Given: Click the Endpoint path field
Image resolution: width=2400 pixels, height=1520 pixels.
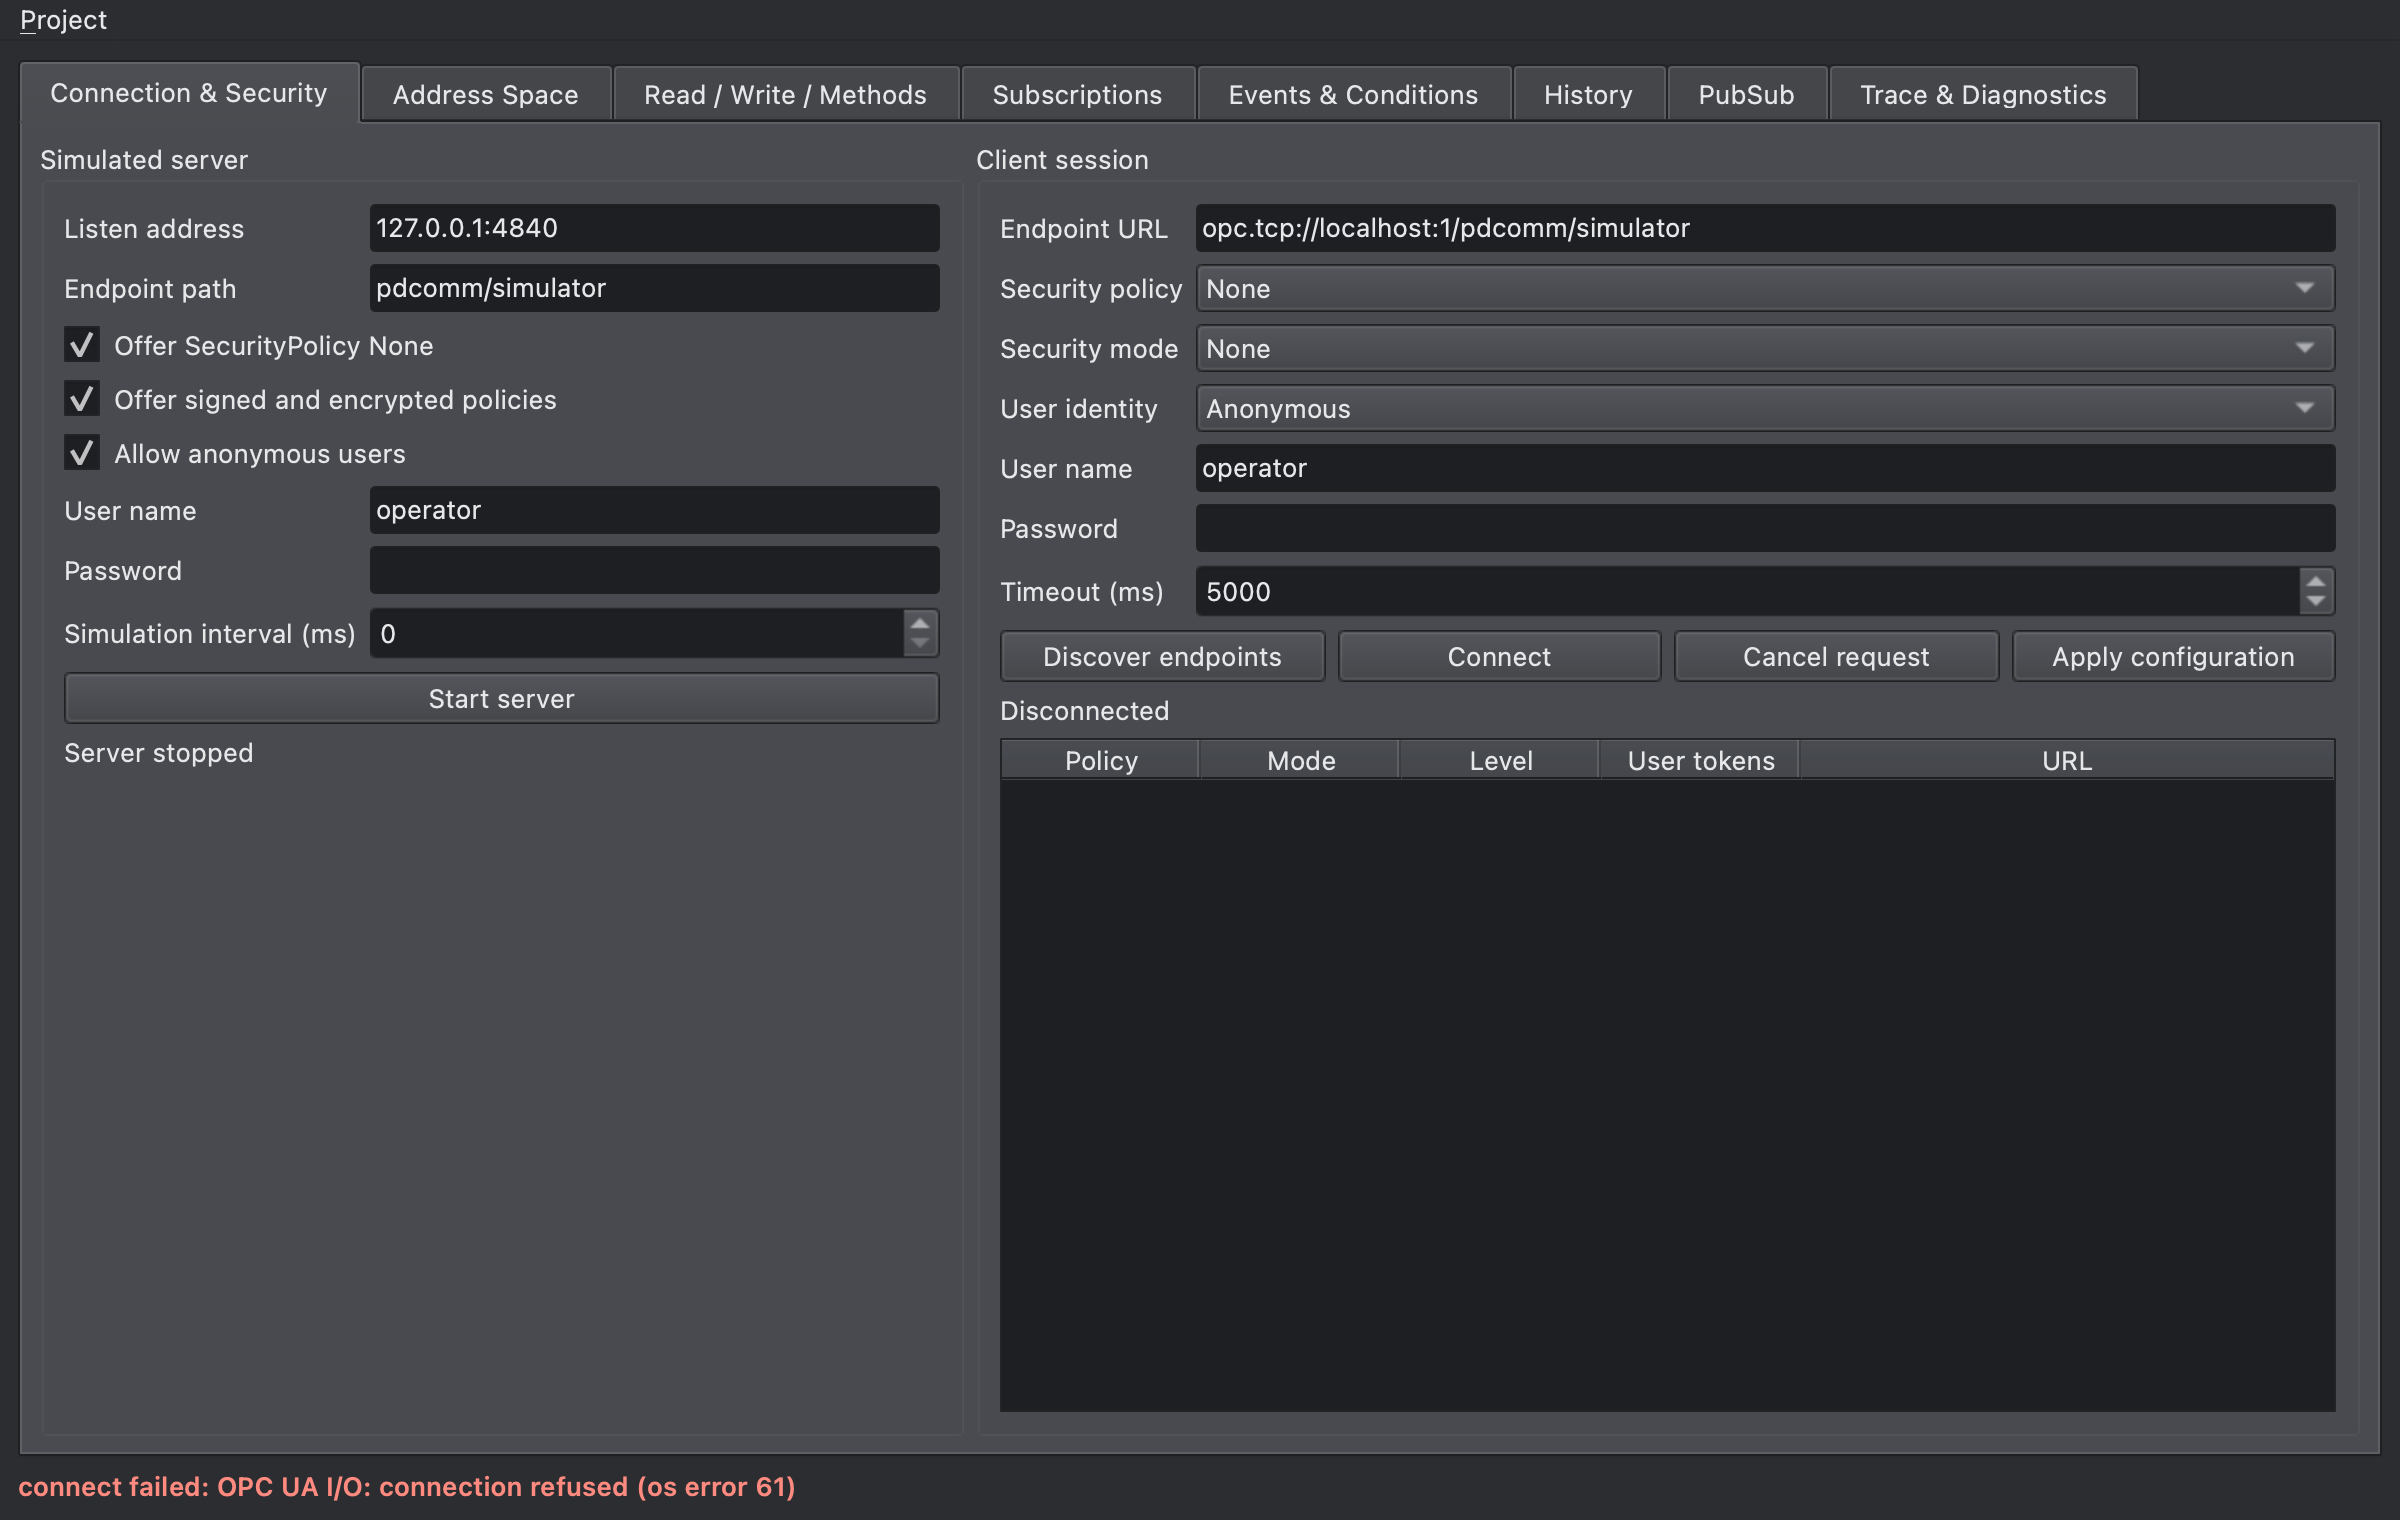Looking at the screenshot, I should click(654, 289).
